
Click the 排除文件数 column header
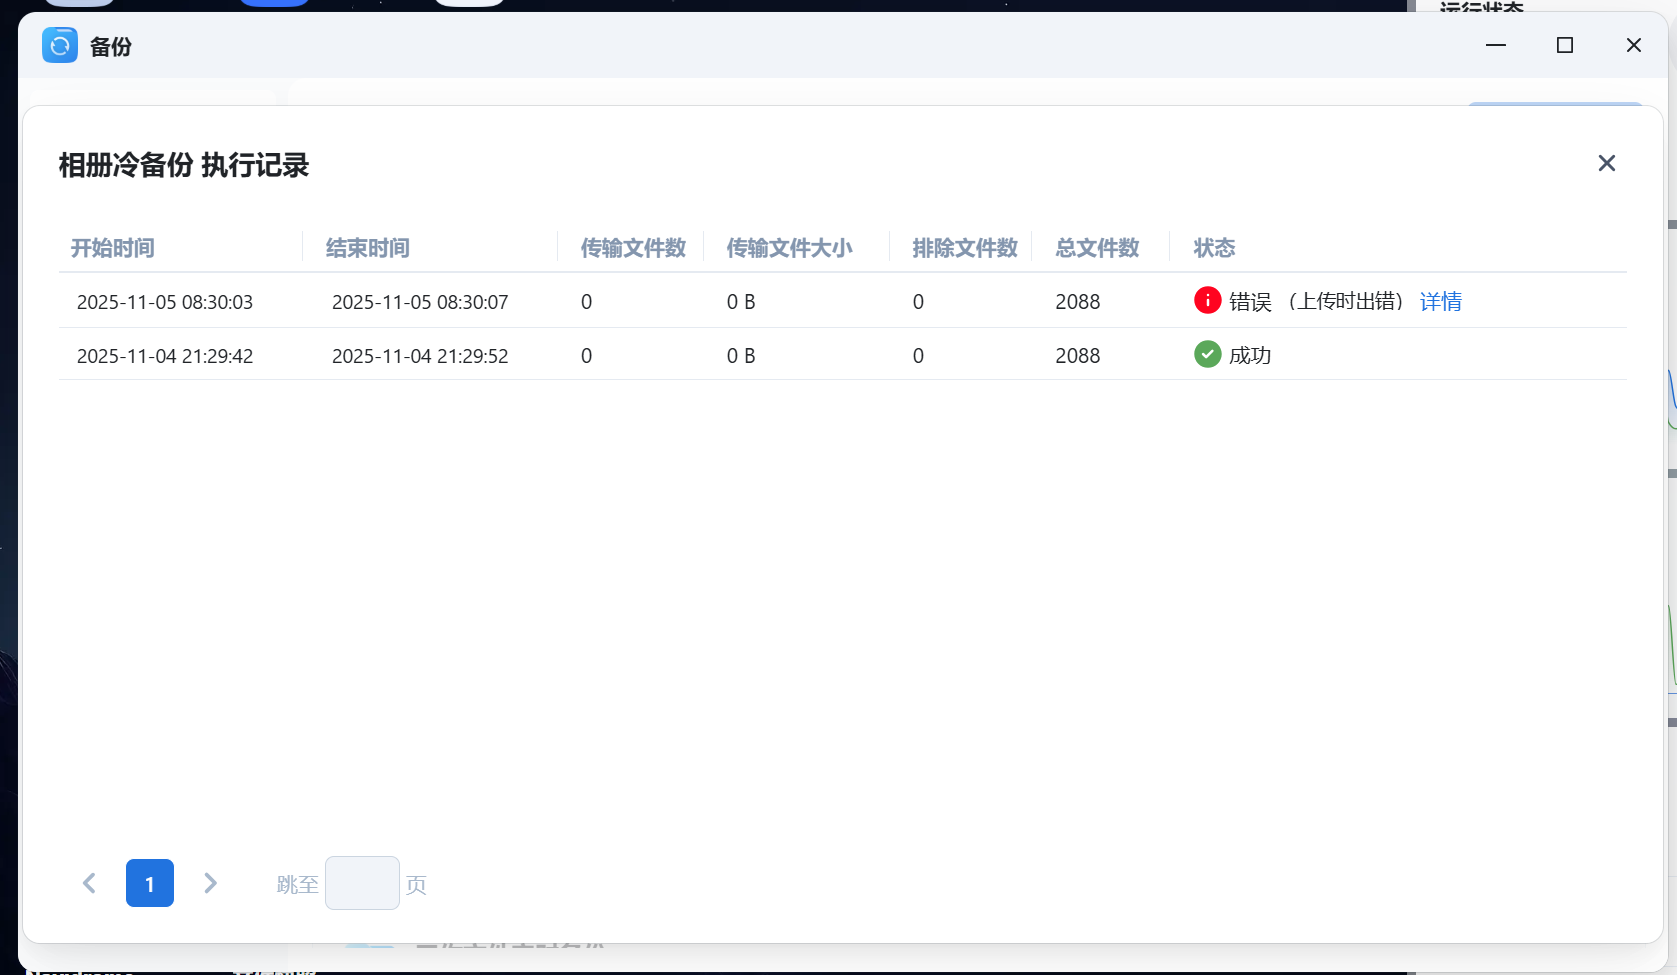pos(963,247)
